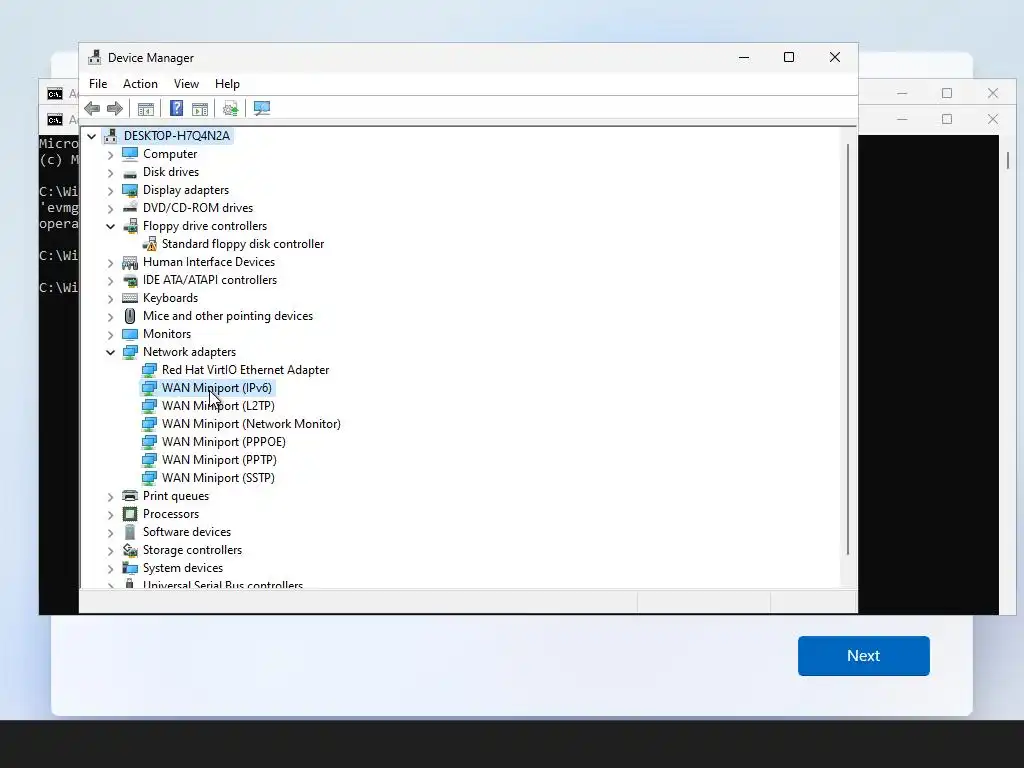Click the Device Manager title bar icon
Image resolution: width=1024 pixels, height=768 pixels.
coord(95,57)
